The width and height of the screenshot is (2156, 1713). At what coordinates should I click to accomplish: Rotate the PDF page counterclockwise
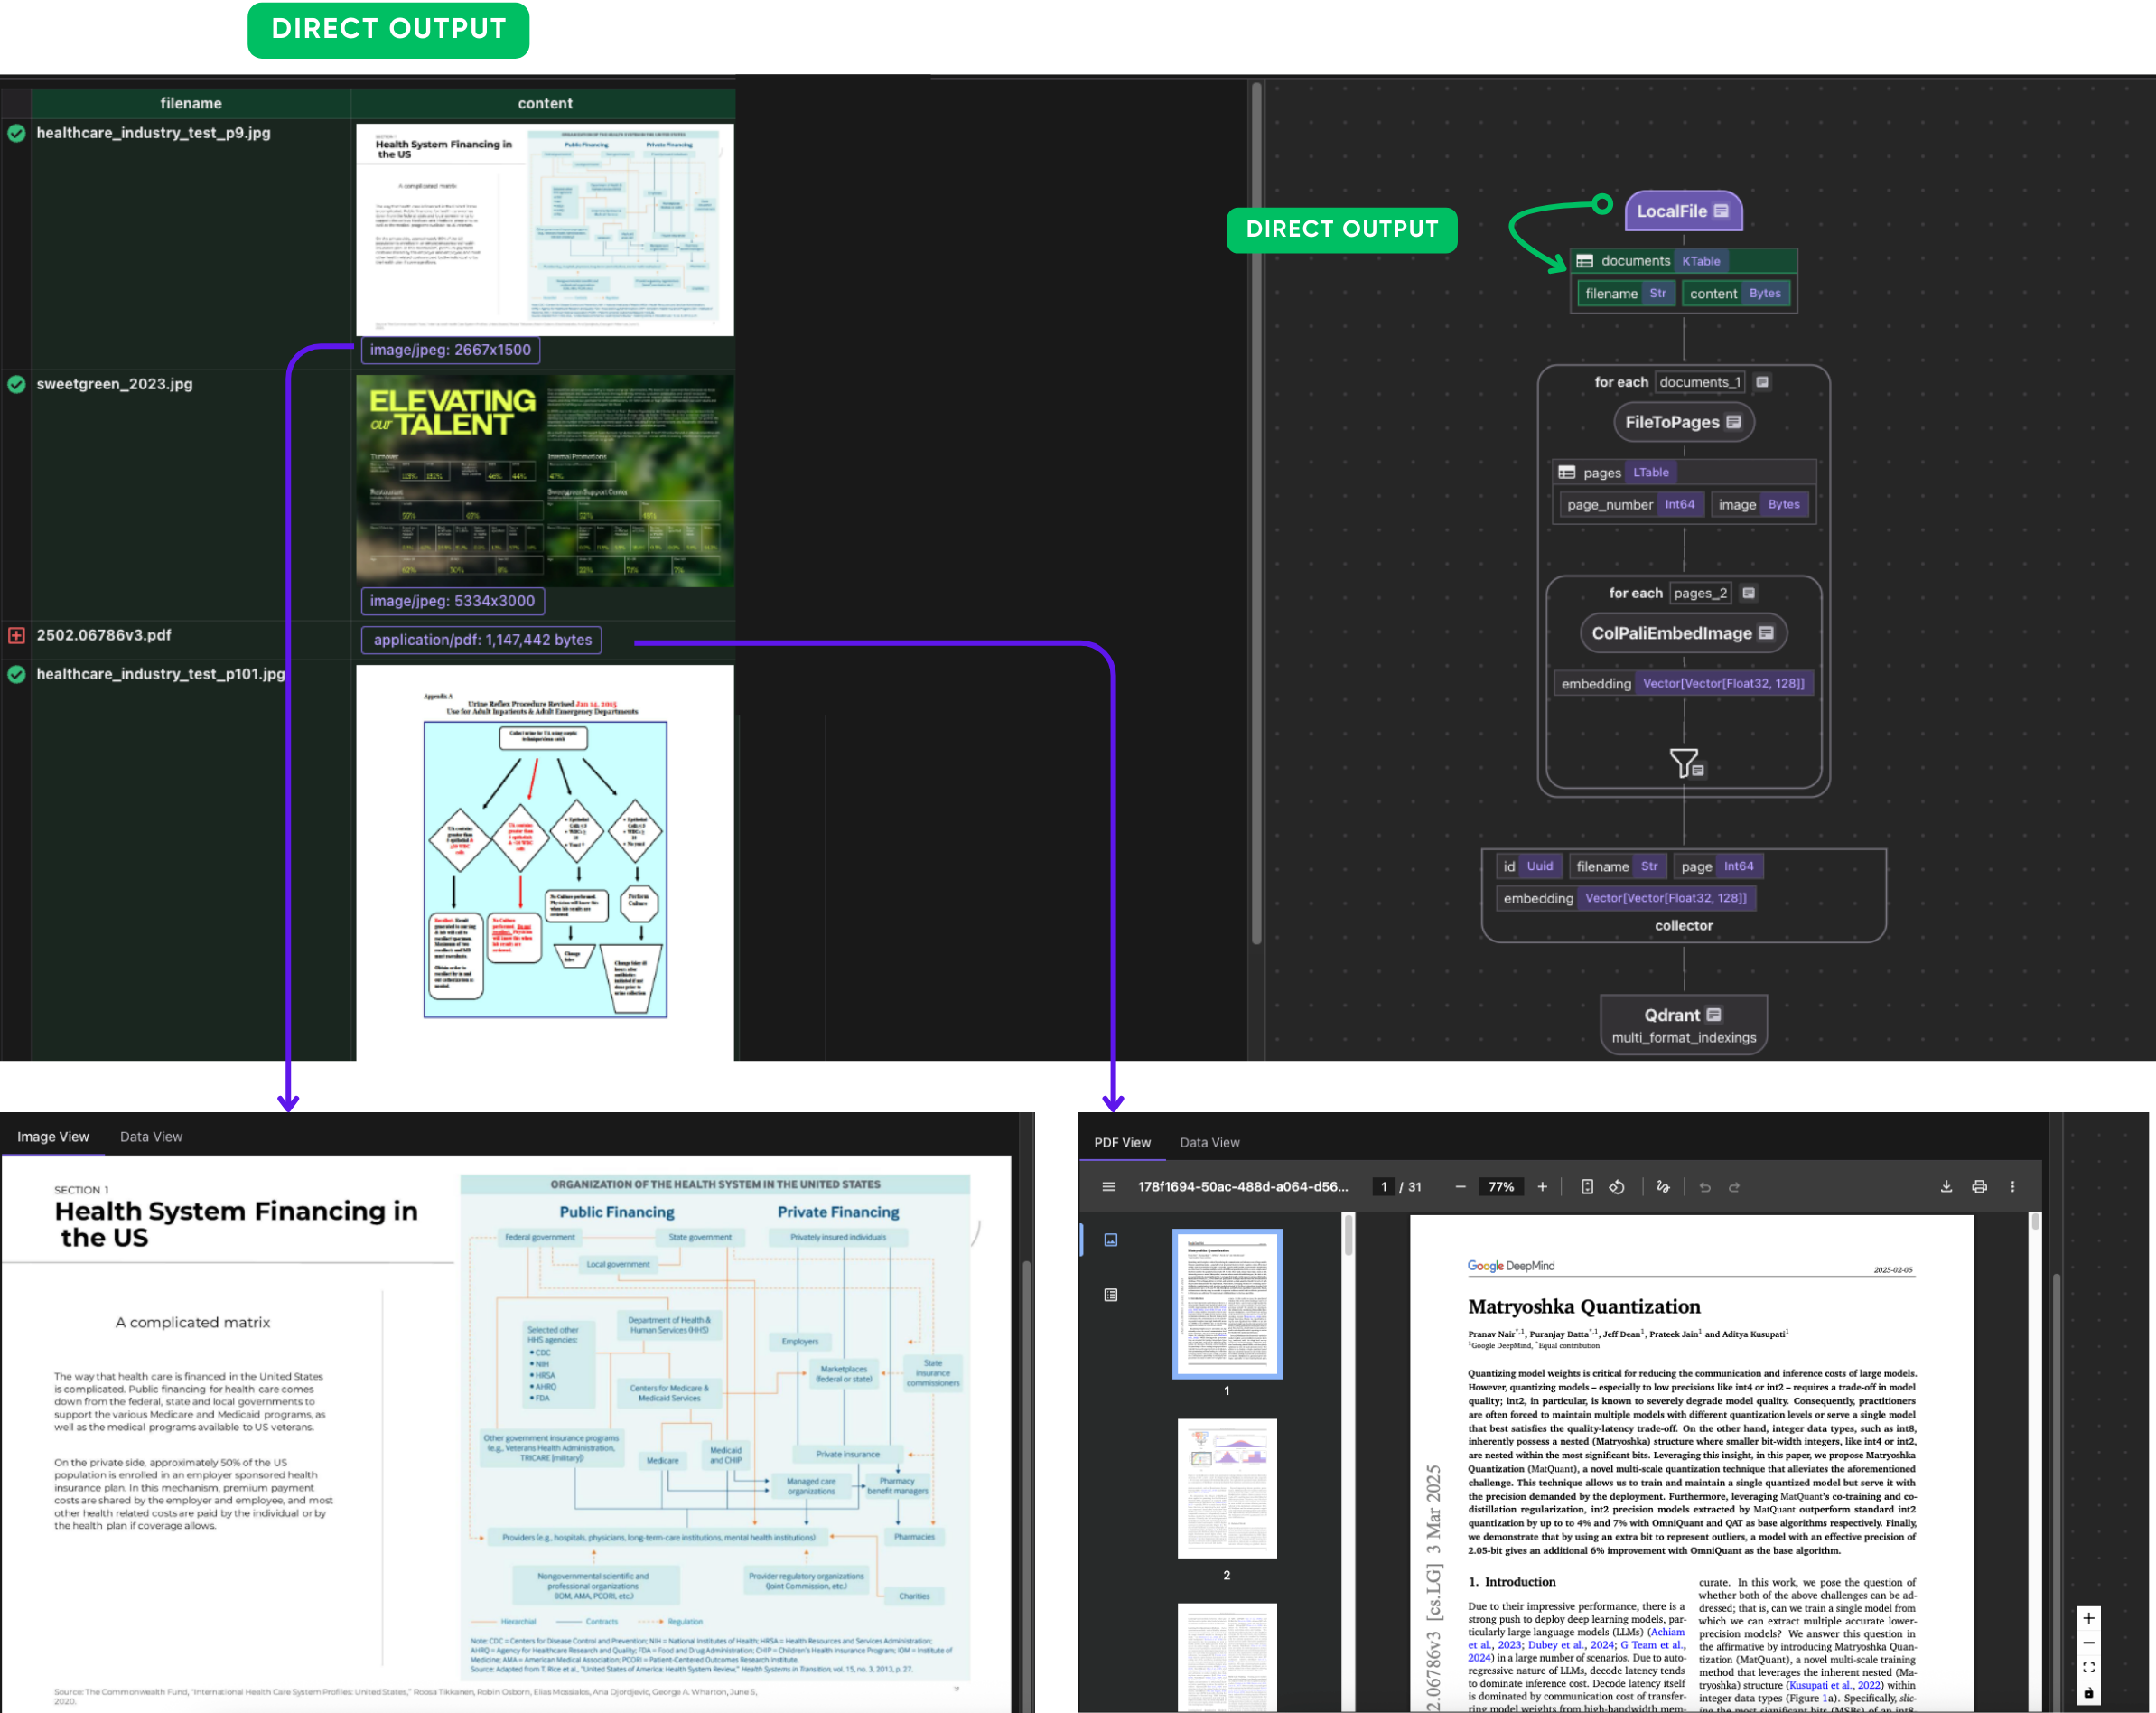[x=1617, y=1187]
